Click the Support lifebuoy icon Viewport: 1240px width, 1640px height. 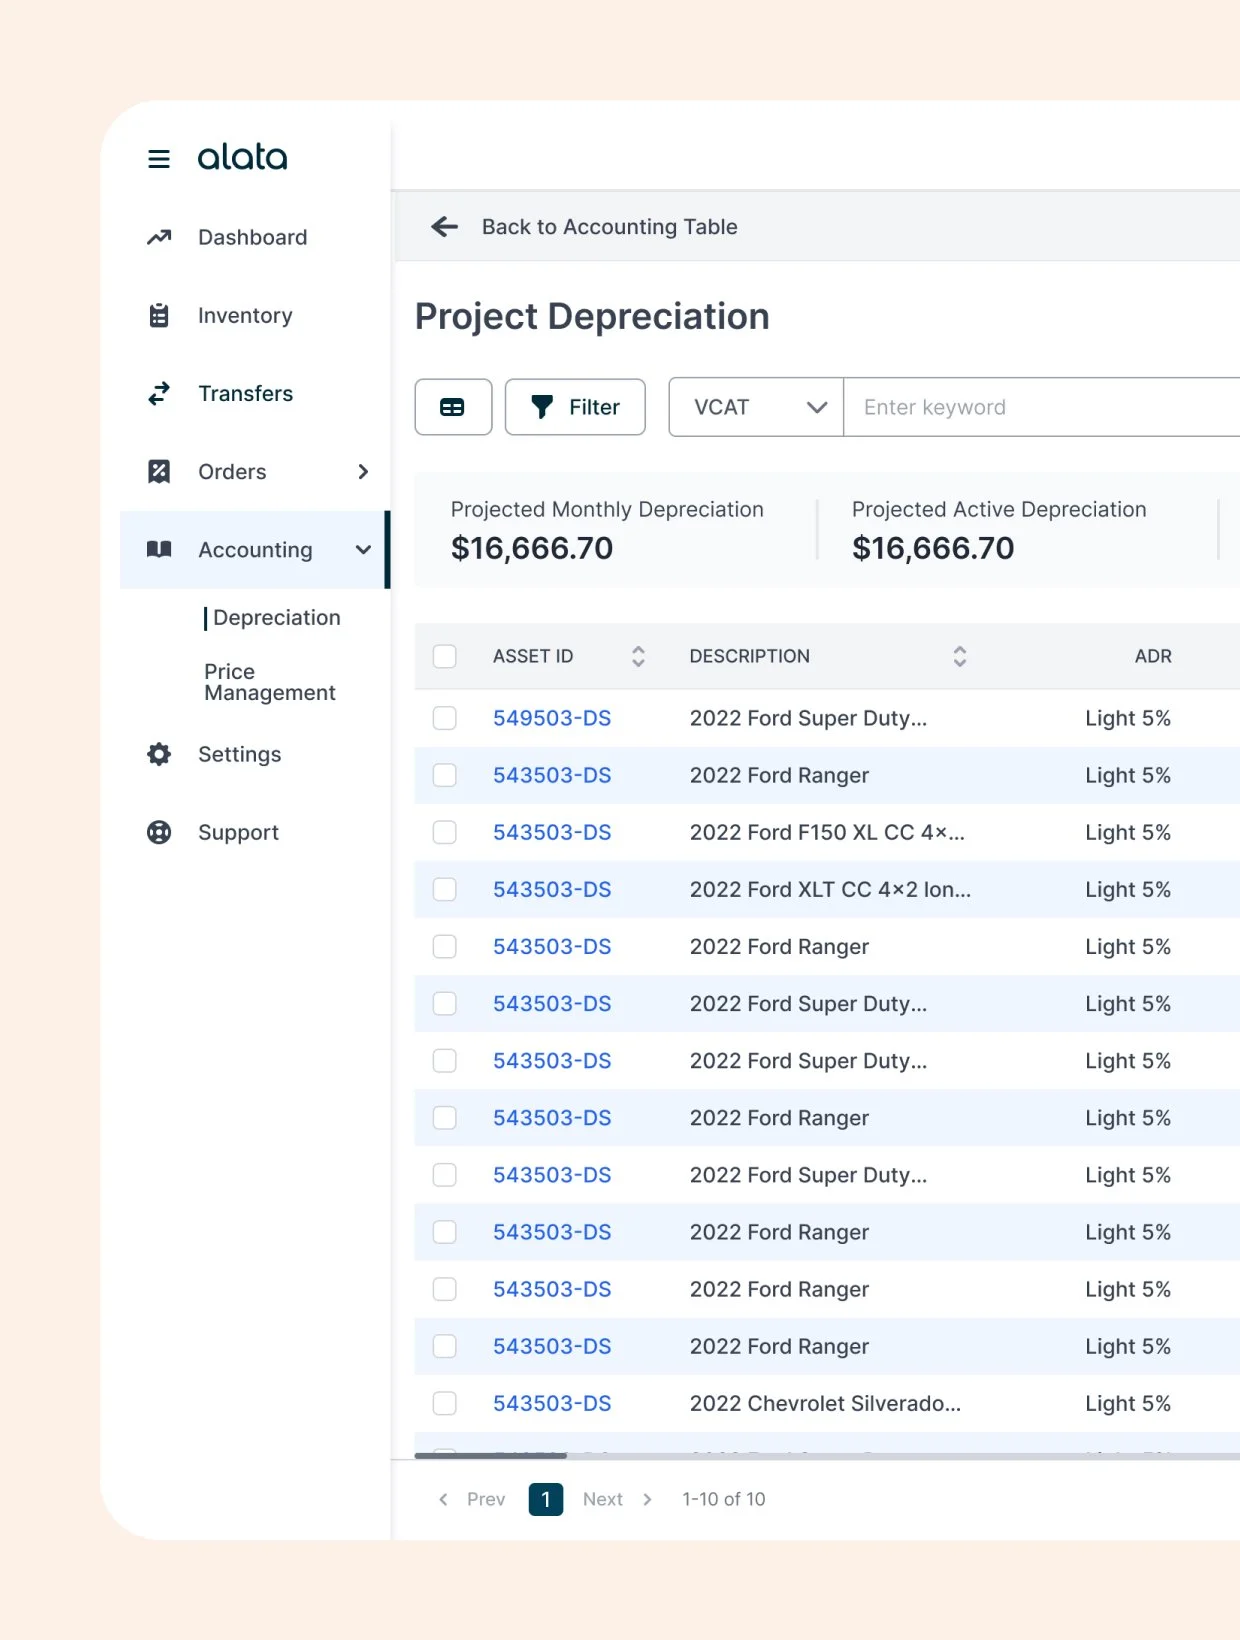[159, 832]
